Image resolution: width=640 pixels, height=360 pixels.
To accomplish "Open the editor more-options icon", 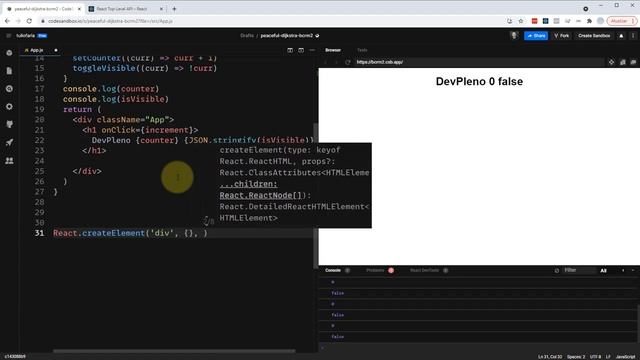I will pyautogui.click(x=312, y=50).
